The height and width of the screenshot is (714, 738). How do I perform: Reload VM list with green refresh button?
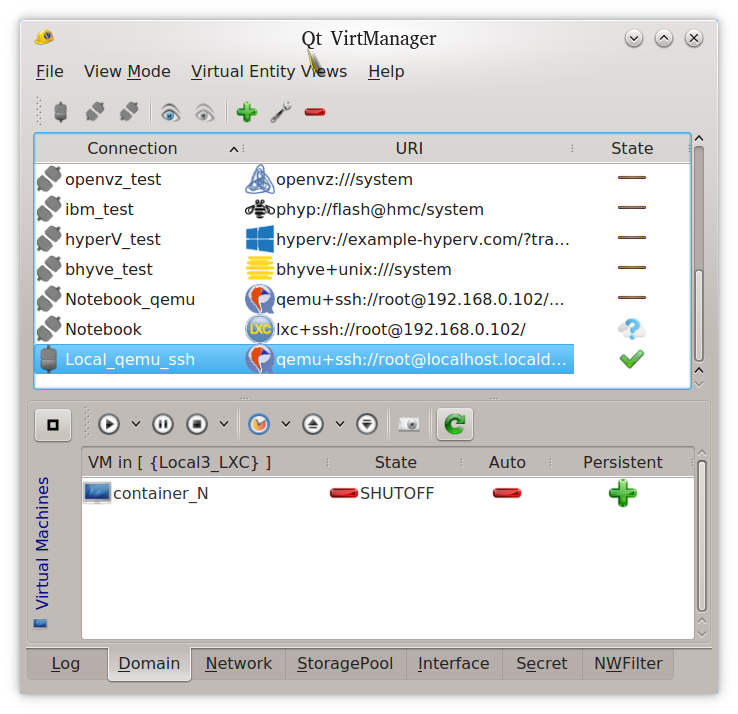[455, 424]
